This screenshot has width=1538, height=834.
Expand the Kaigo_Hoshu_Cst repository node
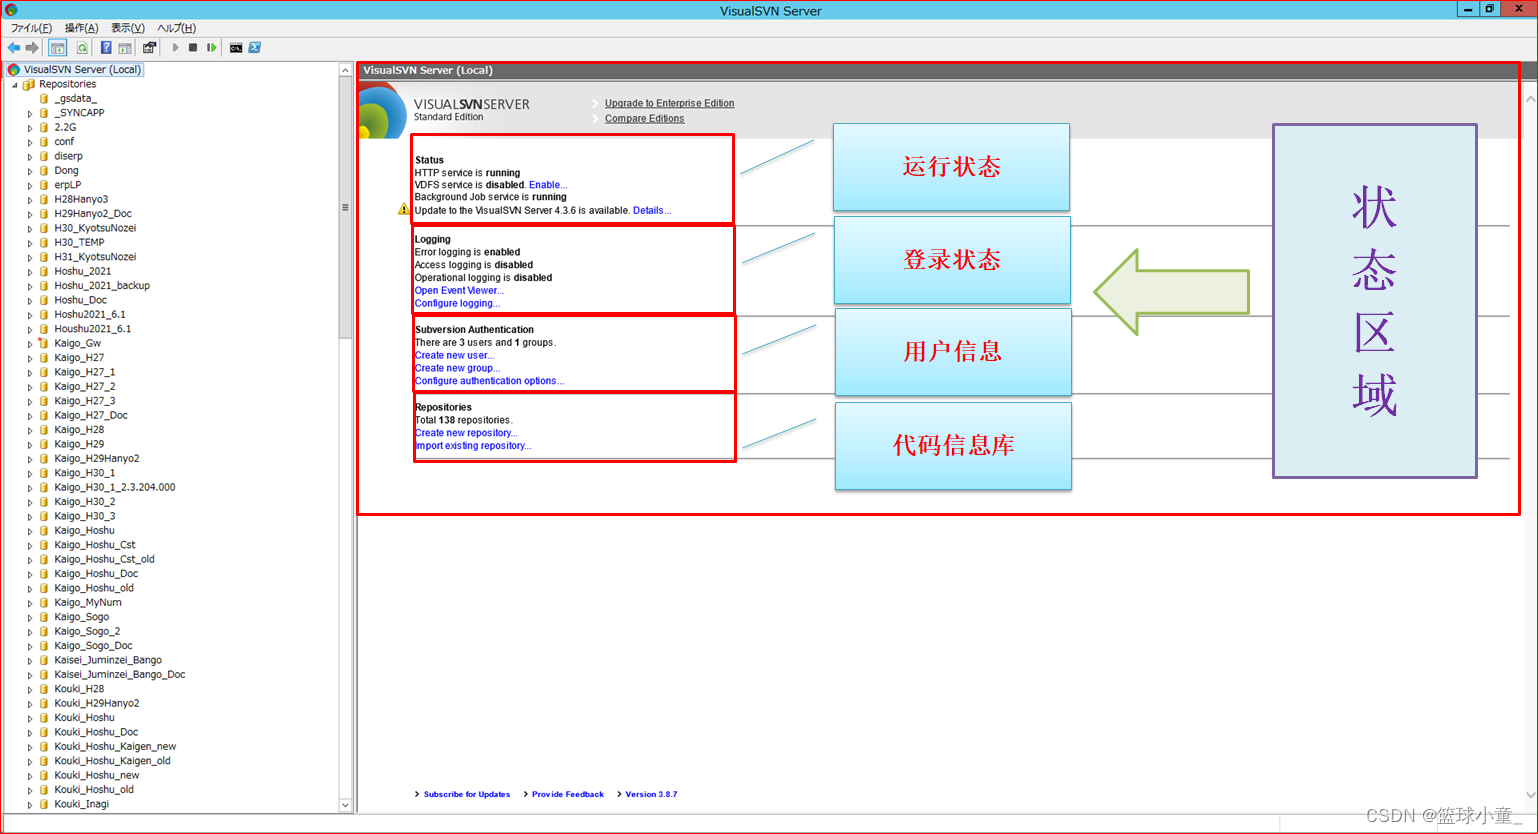tap(30, 546)
